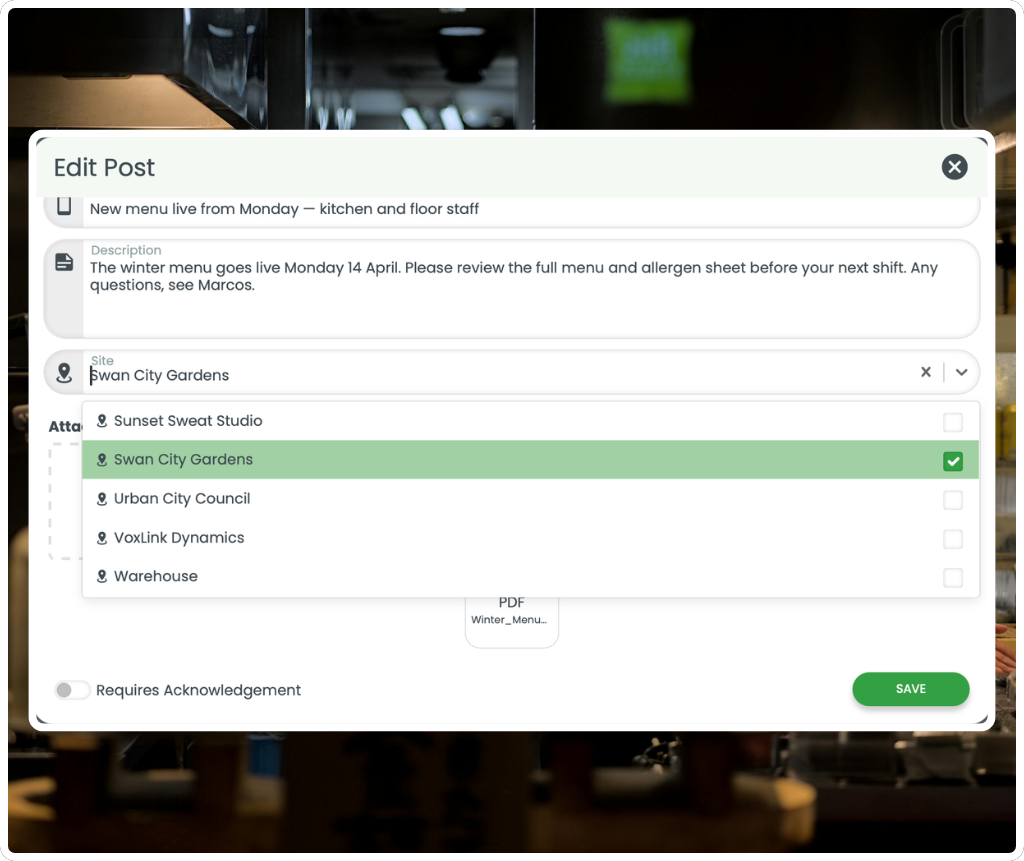
Task: Click the location pin beside Sunset Sweat Studio
Action: (101, 421)
